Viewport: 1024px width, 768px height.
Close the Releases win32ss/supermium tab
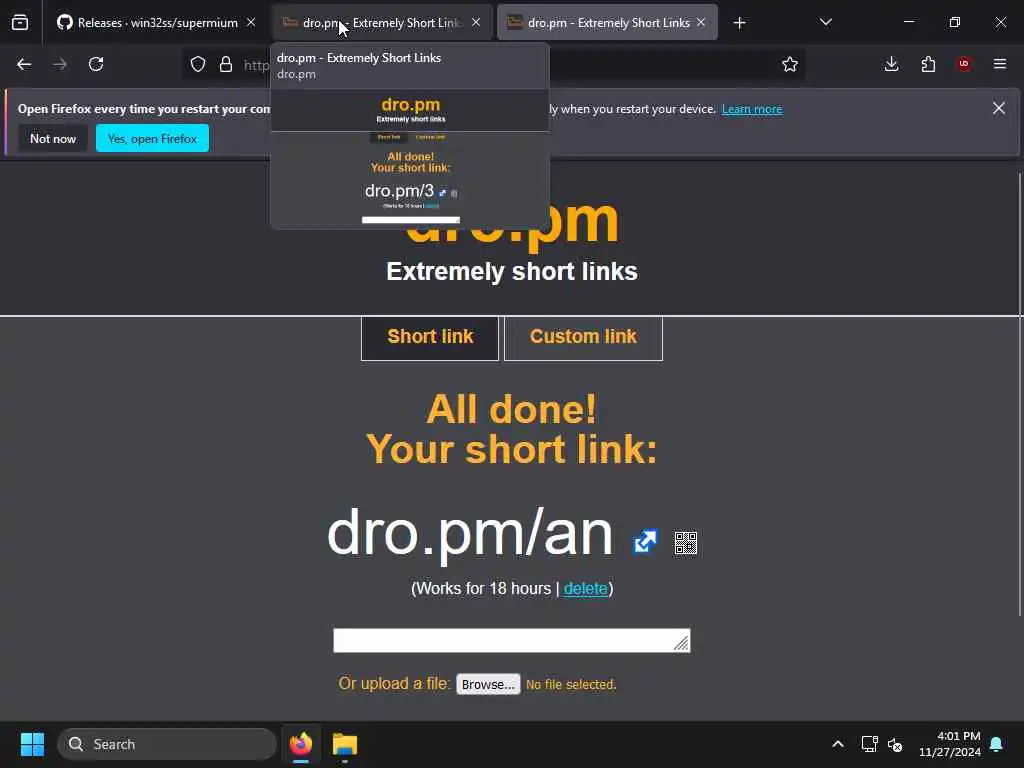pyautogui.click(x=251, y=23)
